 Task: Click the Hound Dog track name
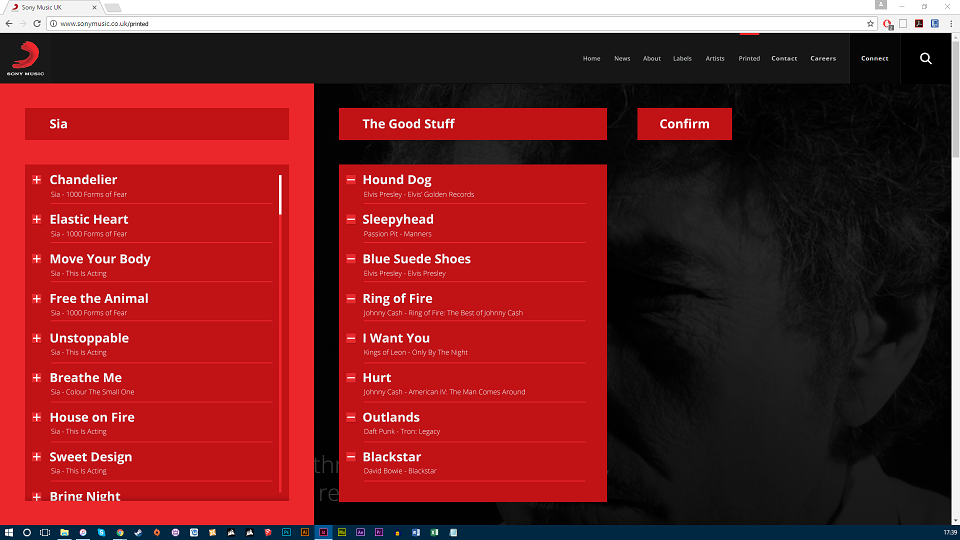(397, 179)
